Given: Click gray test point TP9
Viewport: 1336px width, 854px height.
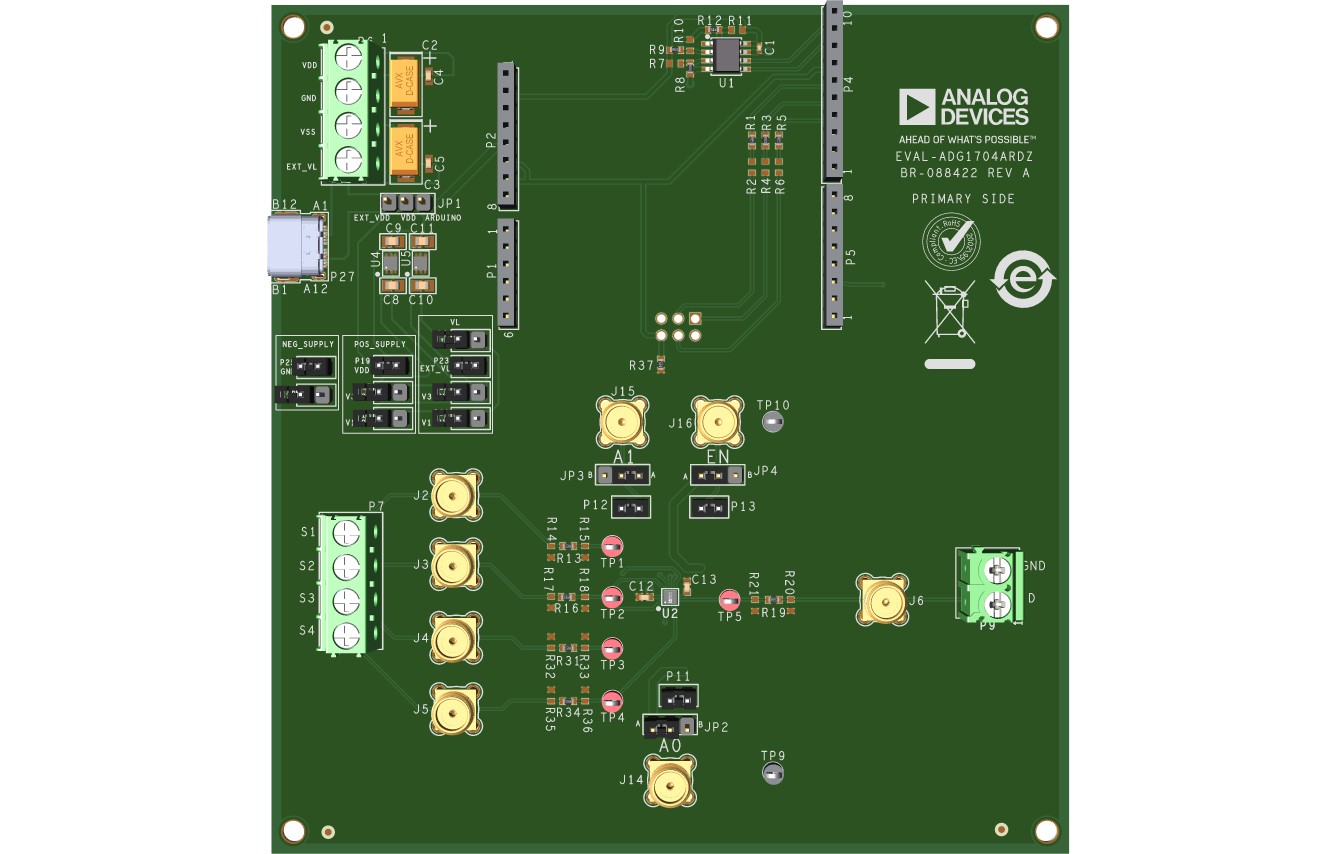Looking at the screenshot, I should pyautogui.click(x=772, y=773).
